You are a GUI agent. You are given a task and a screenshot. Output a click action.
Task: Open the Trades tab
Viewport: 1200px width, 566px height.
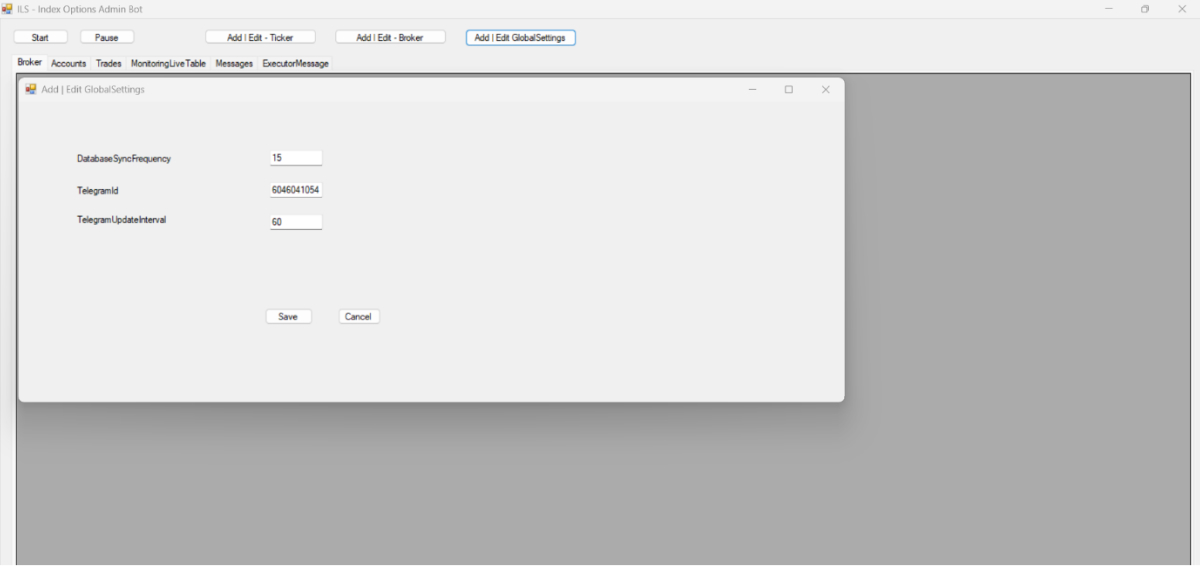(x=109, y=63)
